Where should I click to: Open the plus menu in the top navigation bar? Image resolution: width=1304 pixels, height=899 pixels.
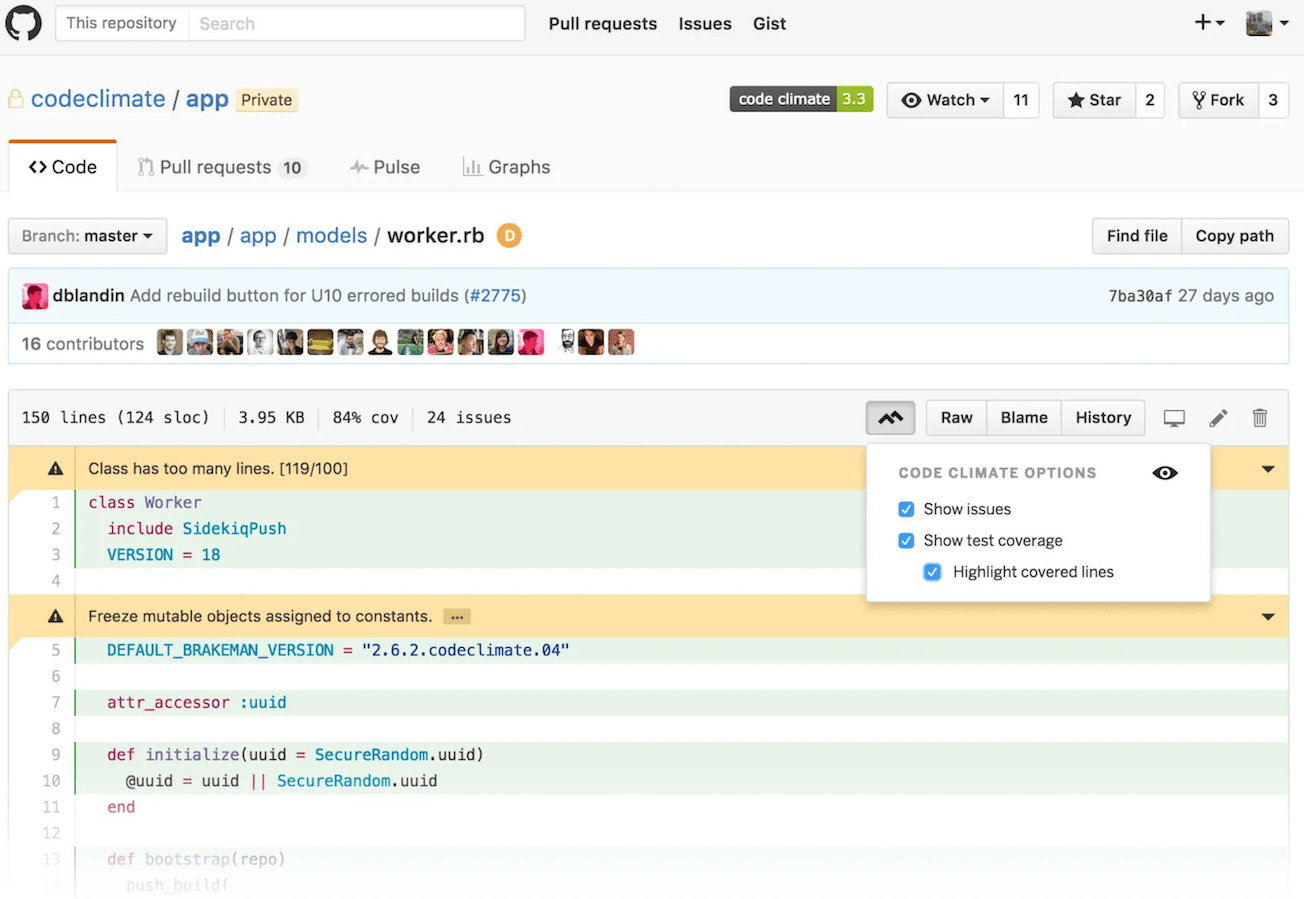1208,22
